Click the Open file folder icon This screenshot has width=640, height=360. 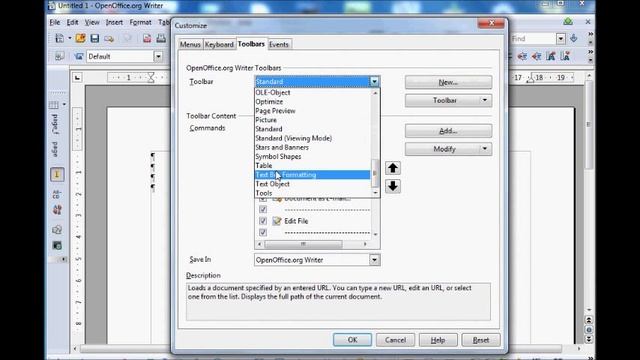point(81,38)
